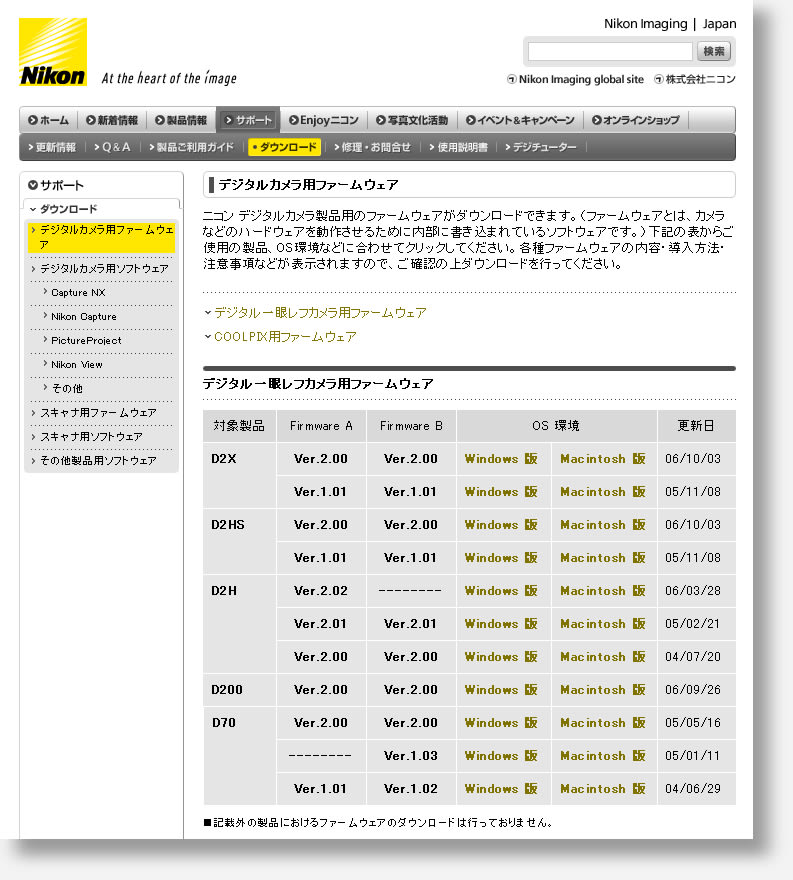Select デジタルカメラ用ファームウェア in sidebar
793x880 pixels.
tap(102, 237)
